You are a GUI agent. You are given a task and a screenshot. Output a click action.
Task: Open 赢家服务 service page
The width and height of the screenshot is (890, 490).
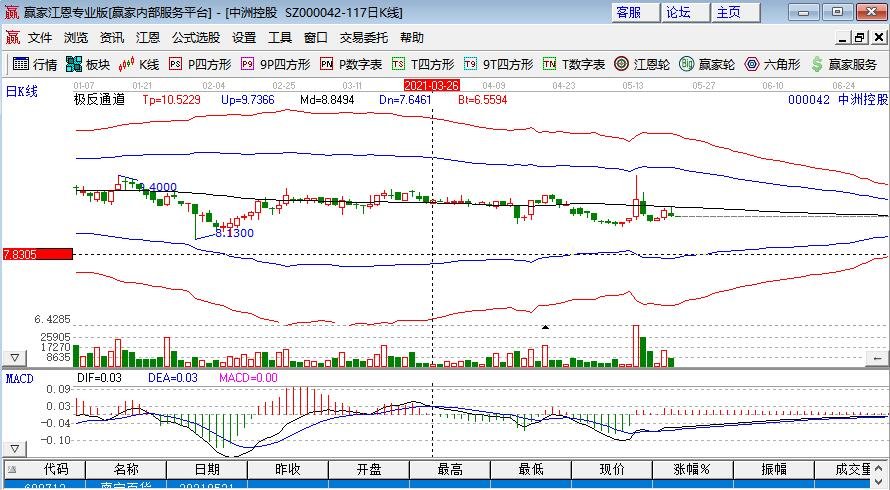click(x=844, y=64)
